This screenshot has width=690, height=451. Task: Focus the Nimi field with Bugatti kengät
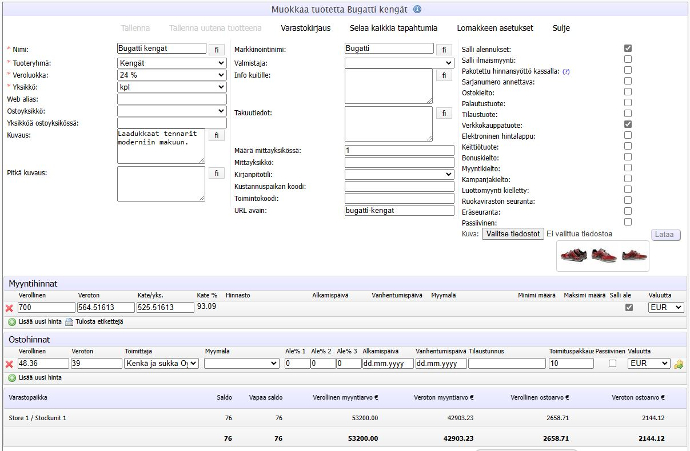coord(161,49)
